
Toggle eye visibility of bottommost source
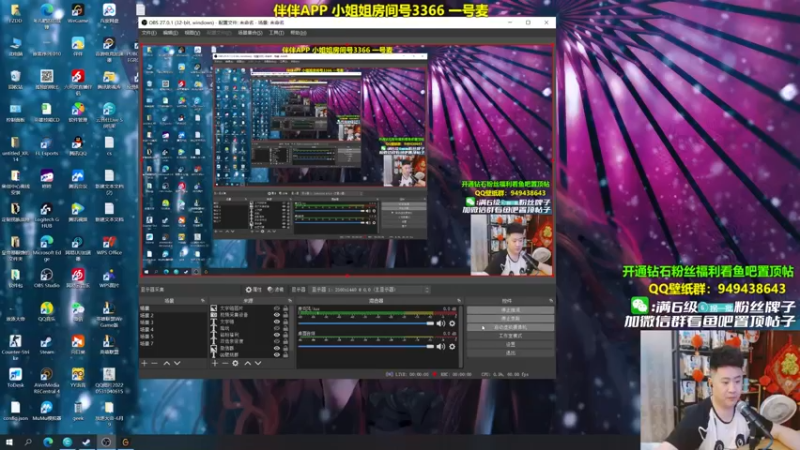tap(277, 355)
